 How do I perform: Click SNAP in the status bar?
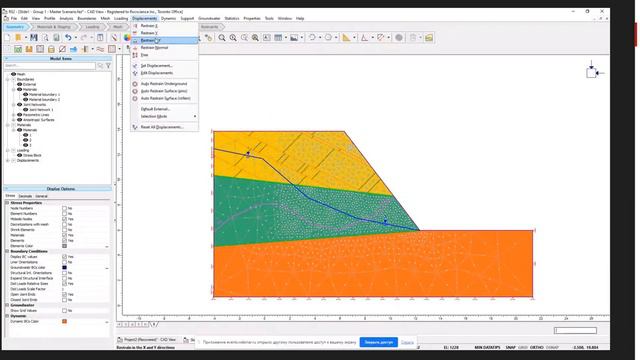tap(511, 347)
